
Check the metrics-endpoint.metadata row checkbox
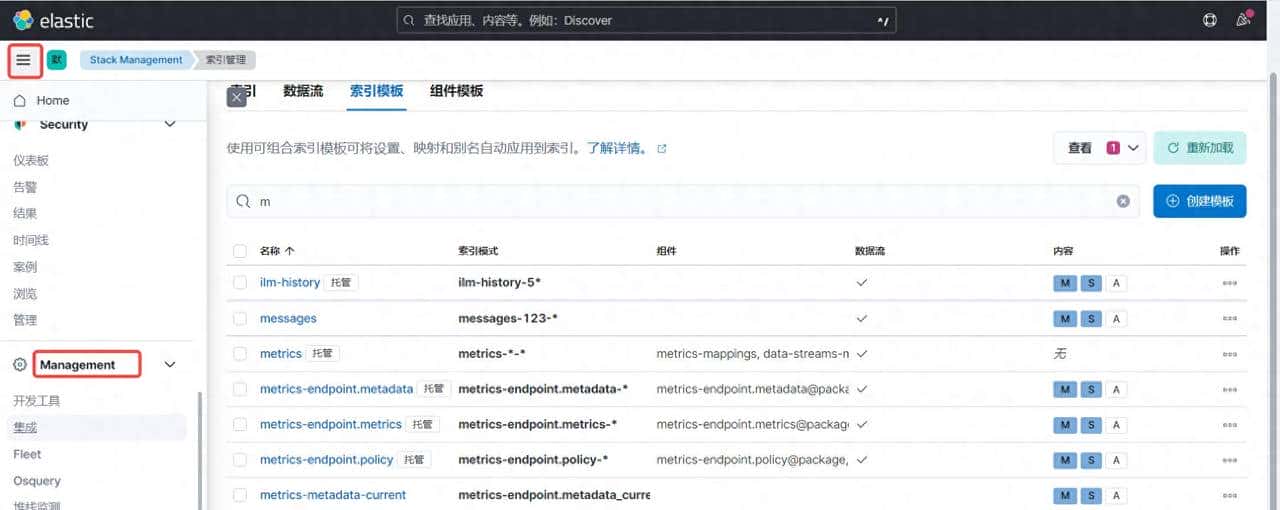[240, 389]
